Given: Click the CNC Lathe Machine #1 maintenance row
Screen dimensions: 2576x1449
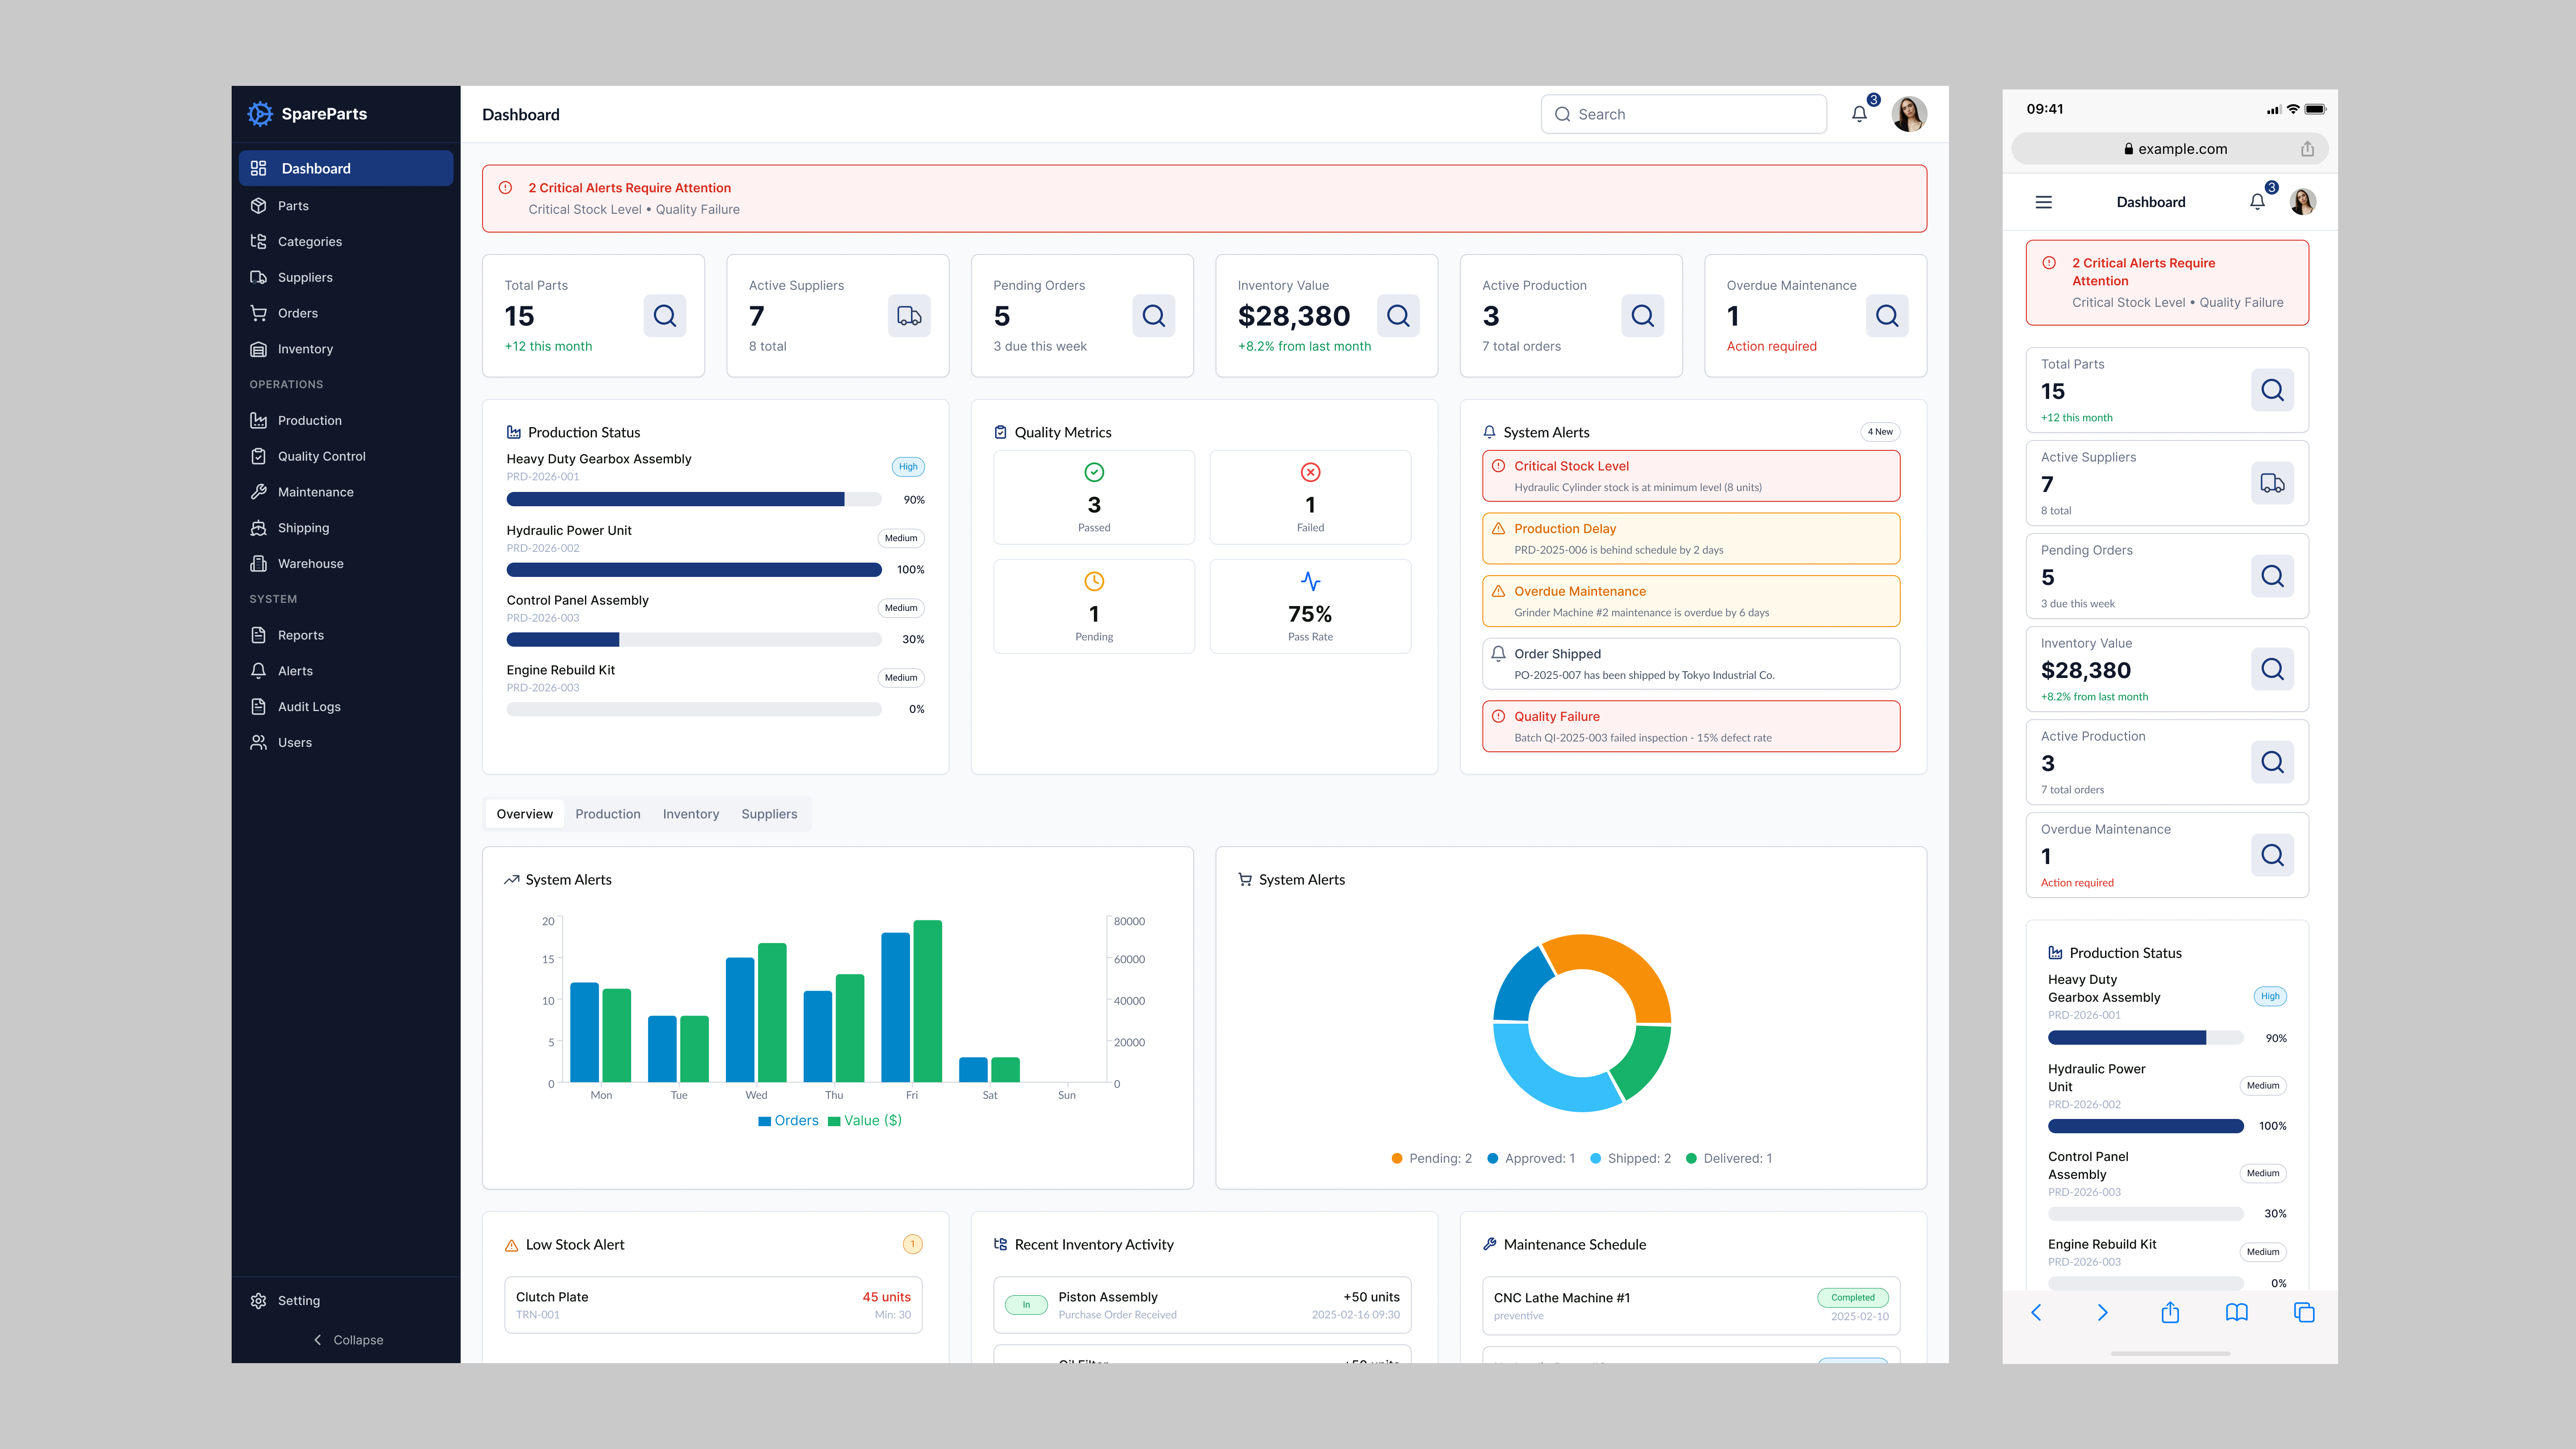Looking at the screenshot, I should pyautogui.click(x=1691, y=1306).
